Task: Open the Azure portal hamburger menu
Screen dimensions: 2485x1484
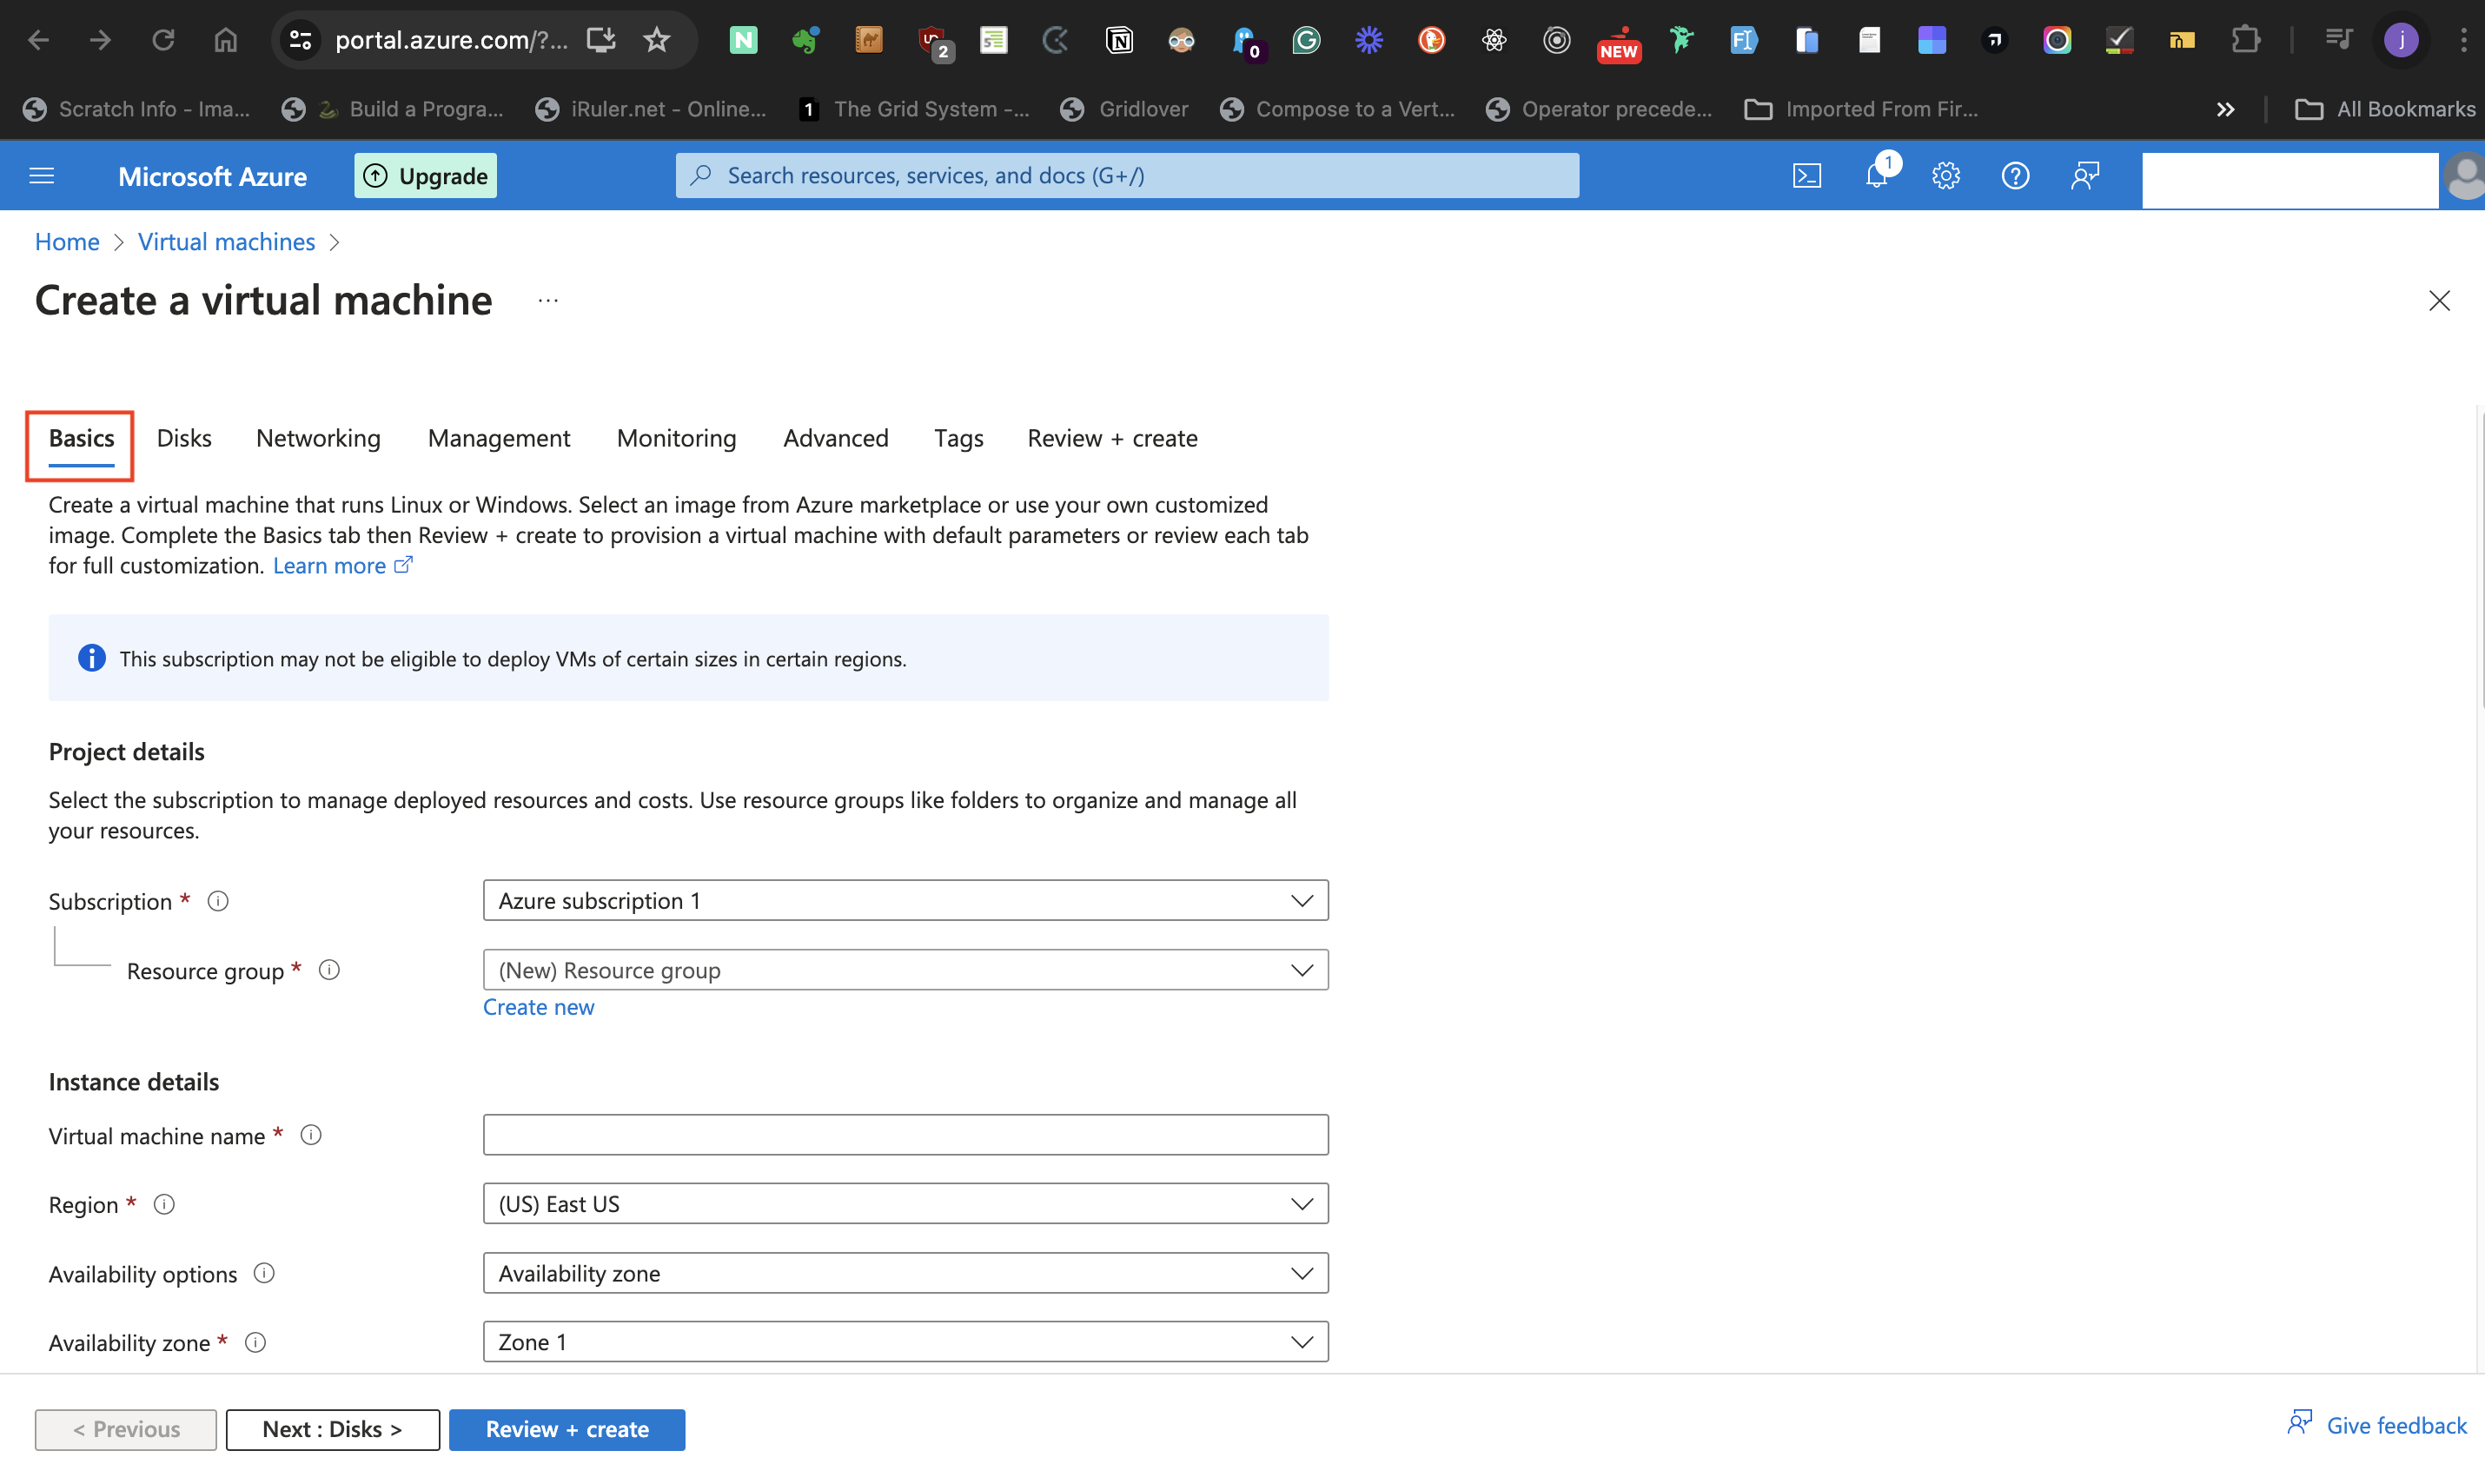Action: 42,176
